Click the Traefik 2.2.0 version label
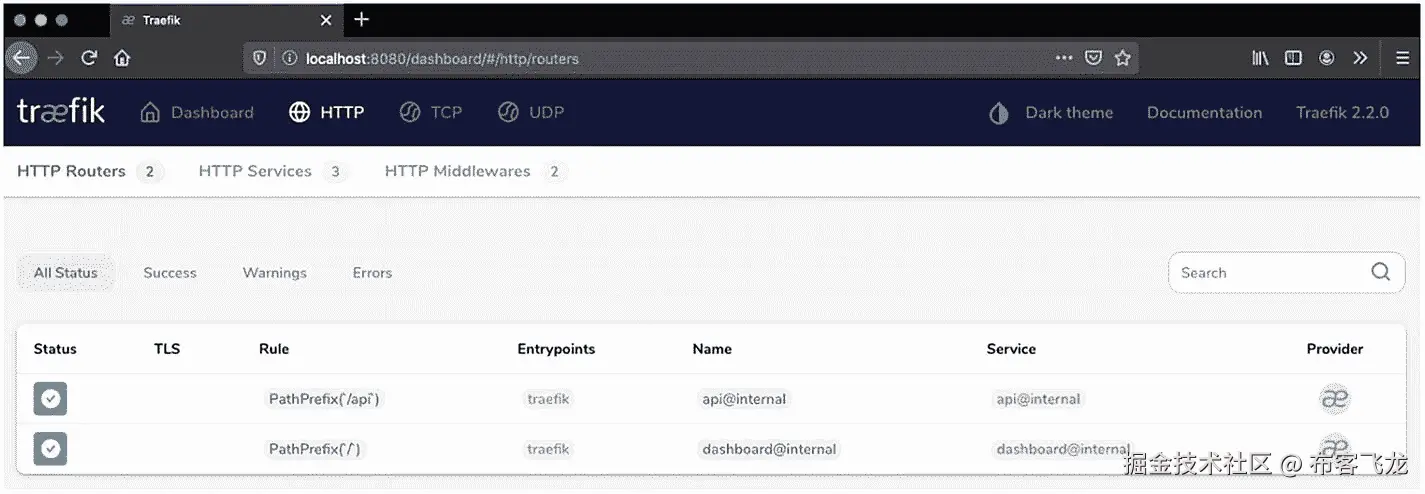 pyautogui.click(x=1342, y=112)
